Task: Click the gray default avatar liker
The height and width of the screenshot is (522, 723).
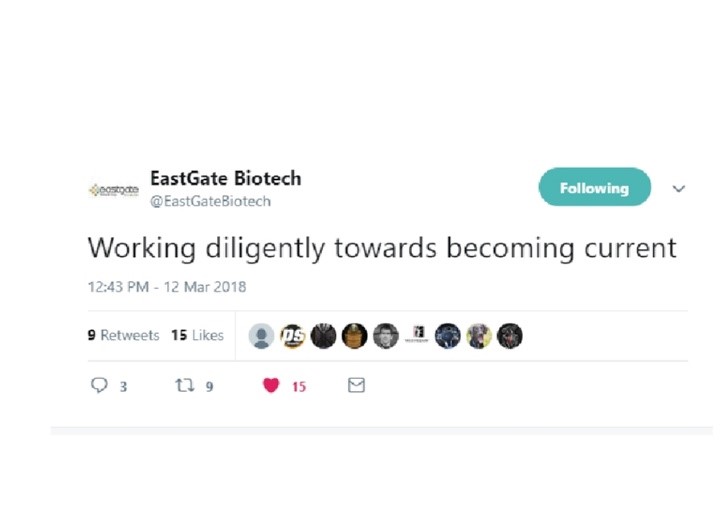Action: coord(261,336)
